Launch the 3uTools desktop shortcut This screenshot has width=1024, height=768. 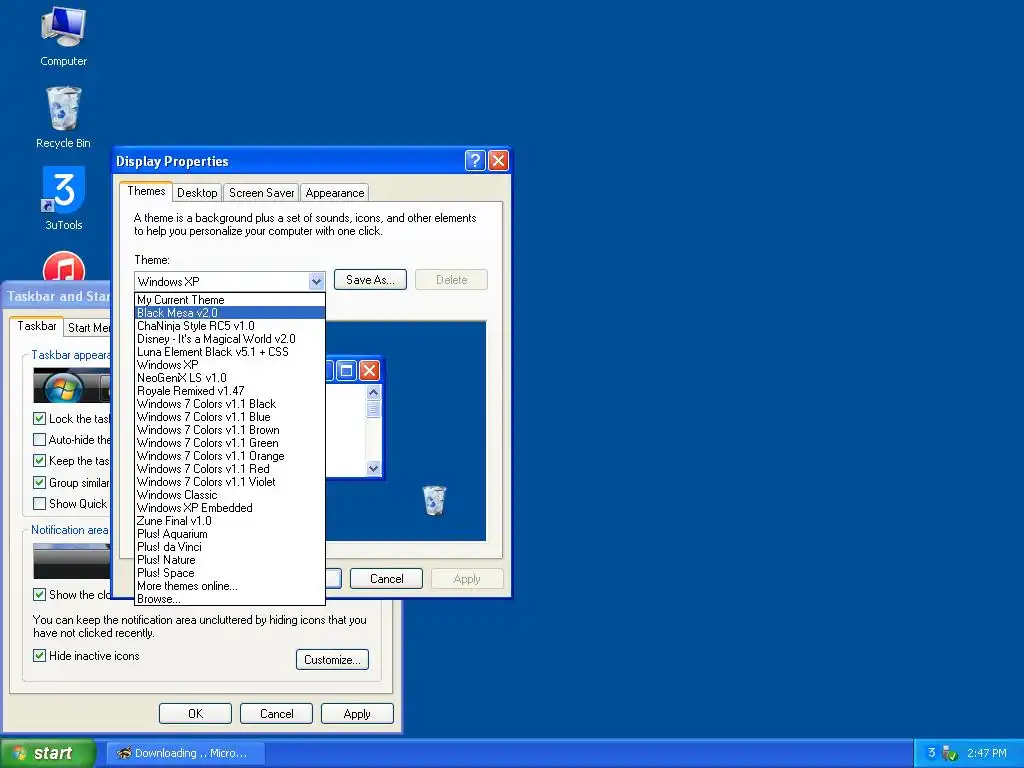[x=63, y=199]
